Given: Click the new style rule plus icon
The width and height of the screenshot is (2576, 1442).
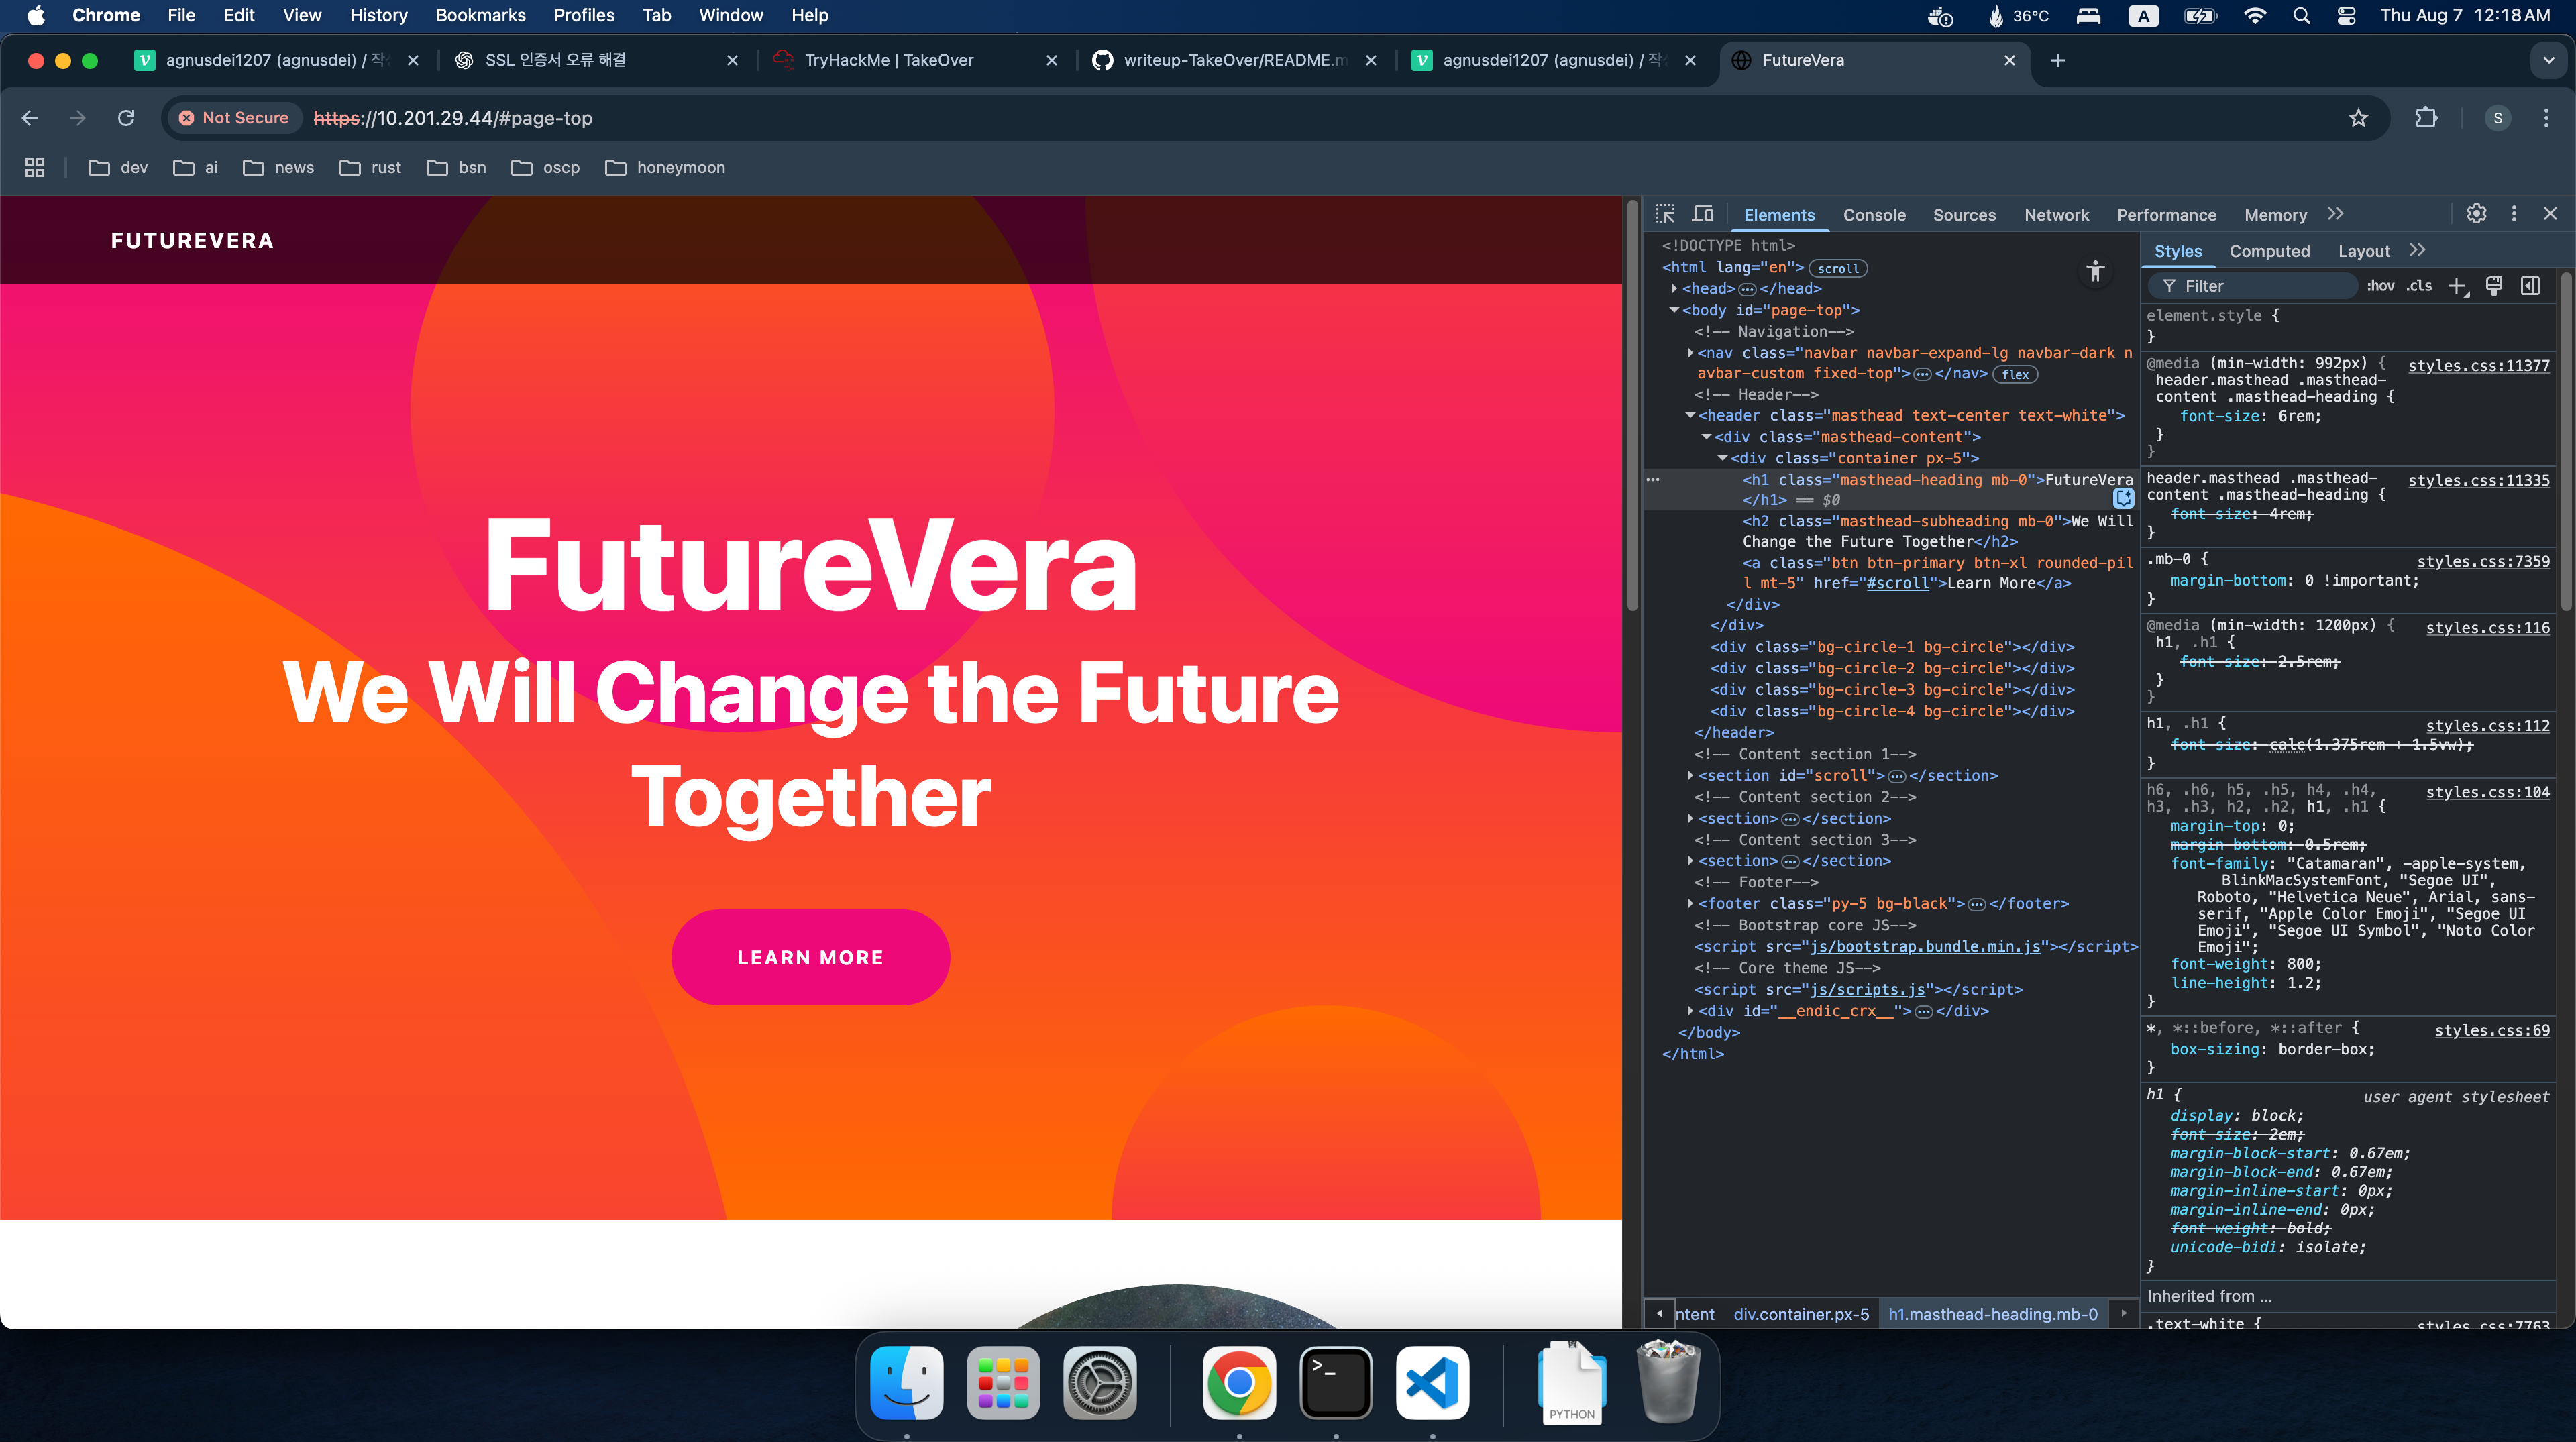Looking at the screenshot, I should pos(2456,286).
